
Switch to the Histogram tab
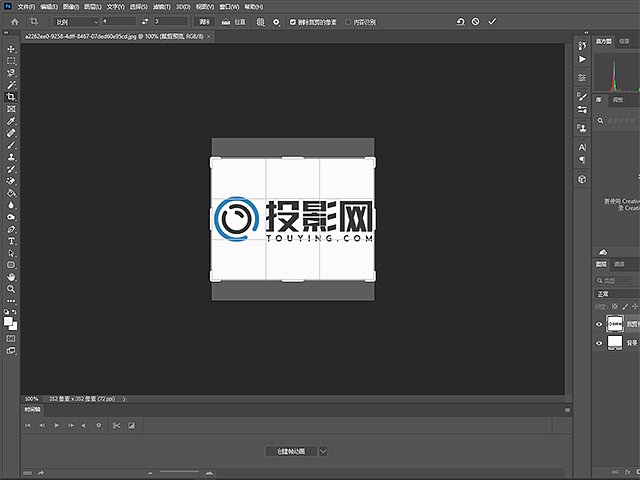[603, 41]
